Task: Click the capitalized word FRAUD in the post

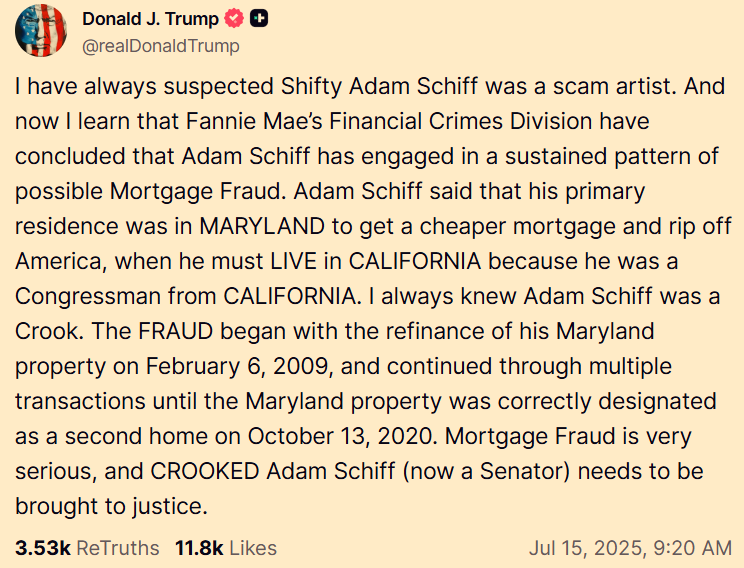Action: coord(176,331)
